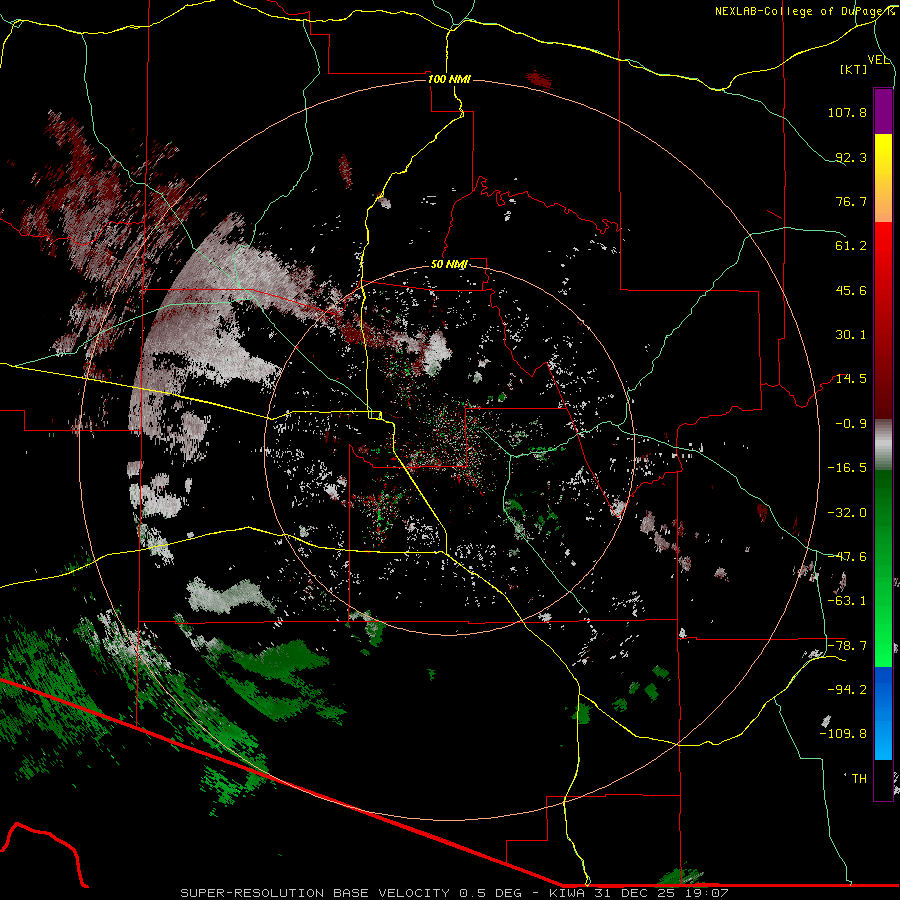Click the -94.2 value on velocity scale
The width and height of the screenshot is (900, 900).
[847, 689]
